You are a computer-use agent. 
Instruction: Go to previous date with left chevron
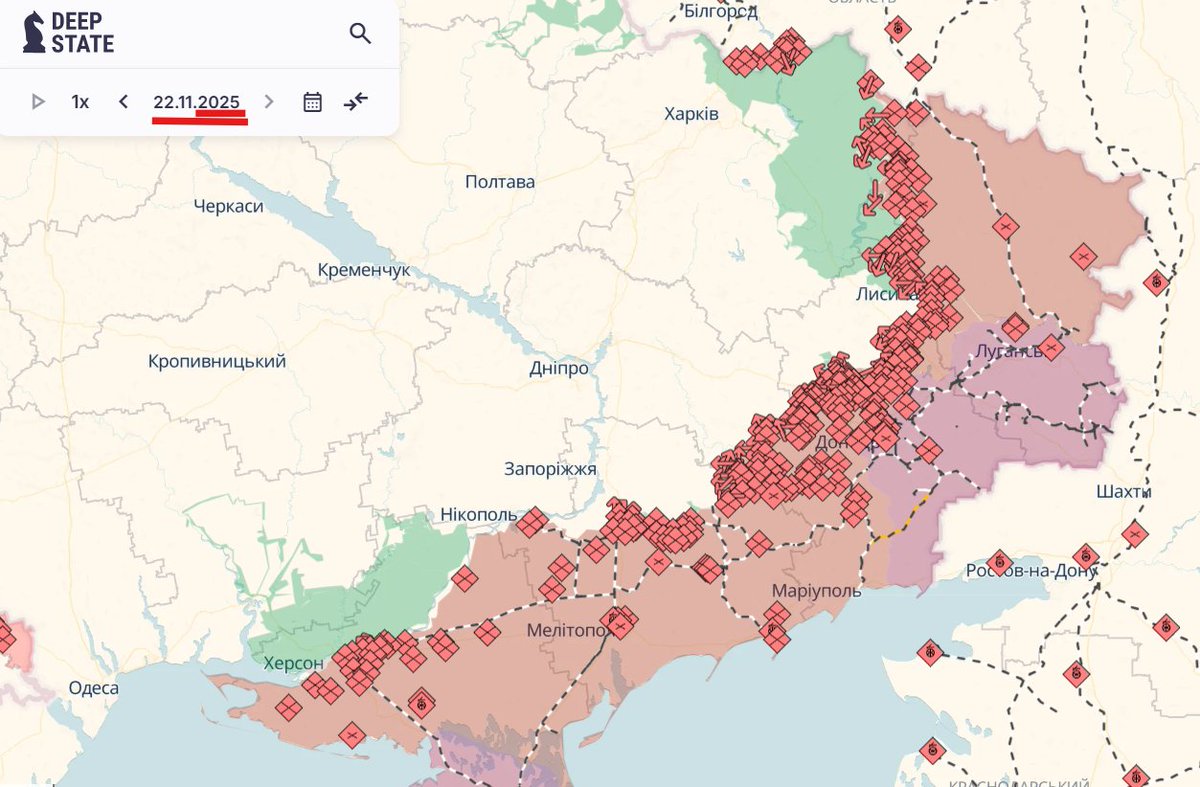pos(123,101)
